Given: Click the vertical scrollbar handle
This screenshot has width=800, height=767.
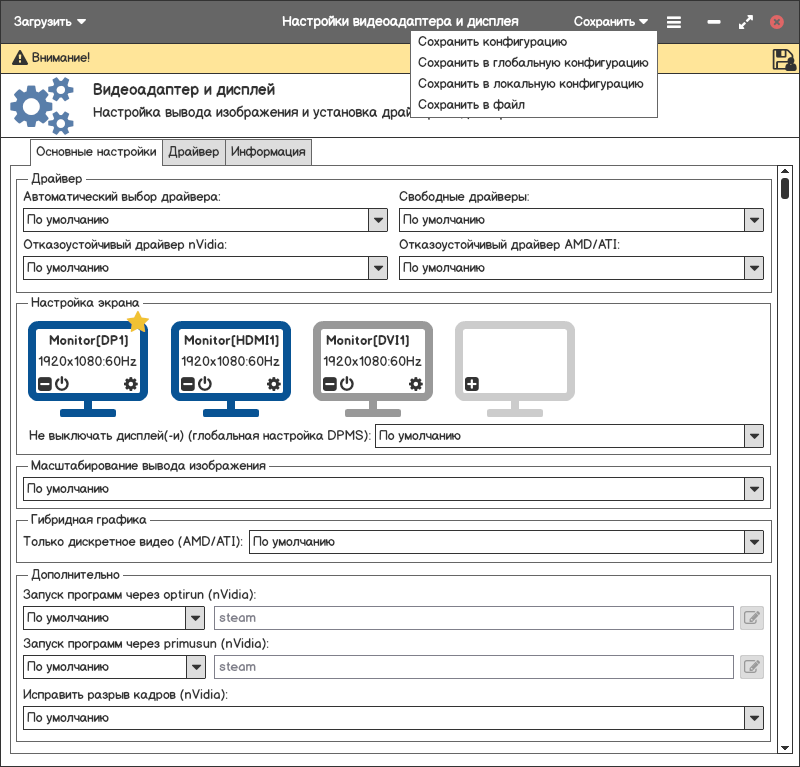Looking at the screenshot, I should coord(785,189).
